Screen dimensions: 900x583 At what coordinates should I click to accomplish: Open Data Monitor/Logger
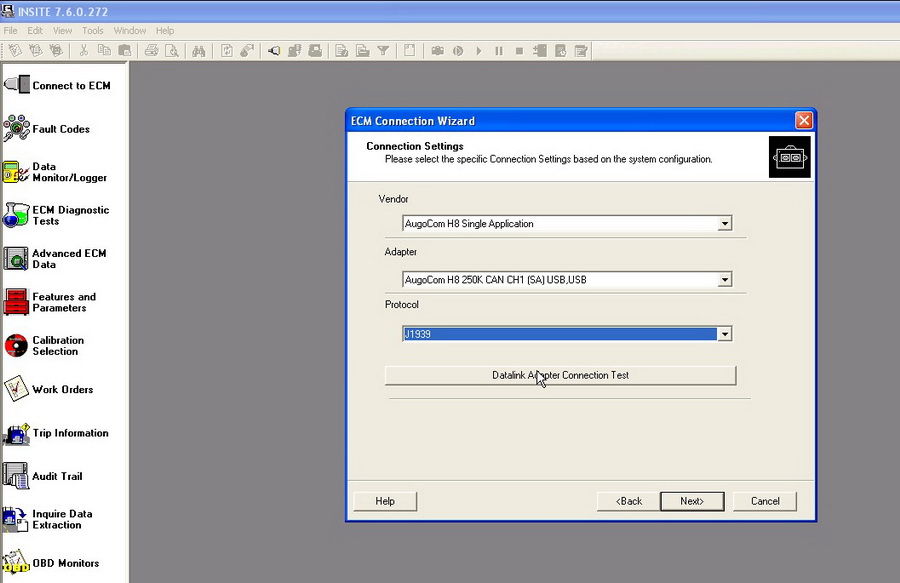(x=55, y=172)
